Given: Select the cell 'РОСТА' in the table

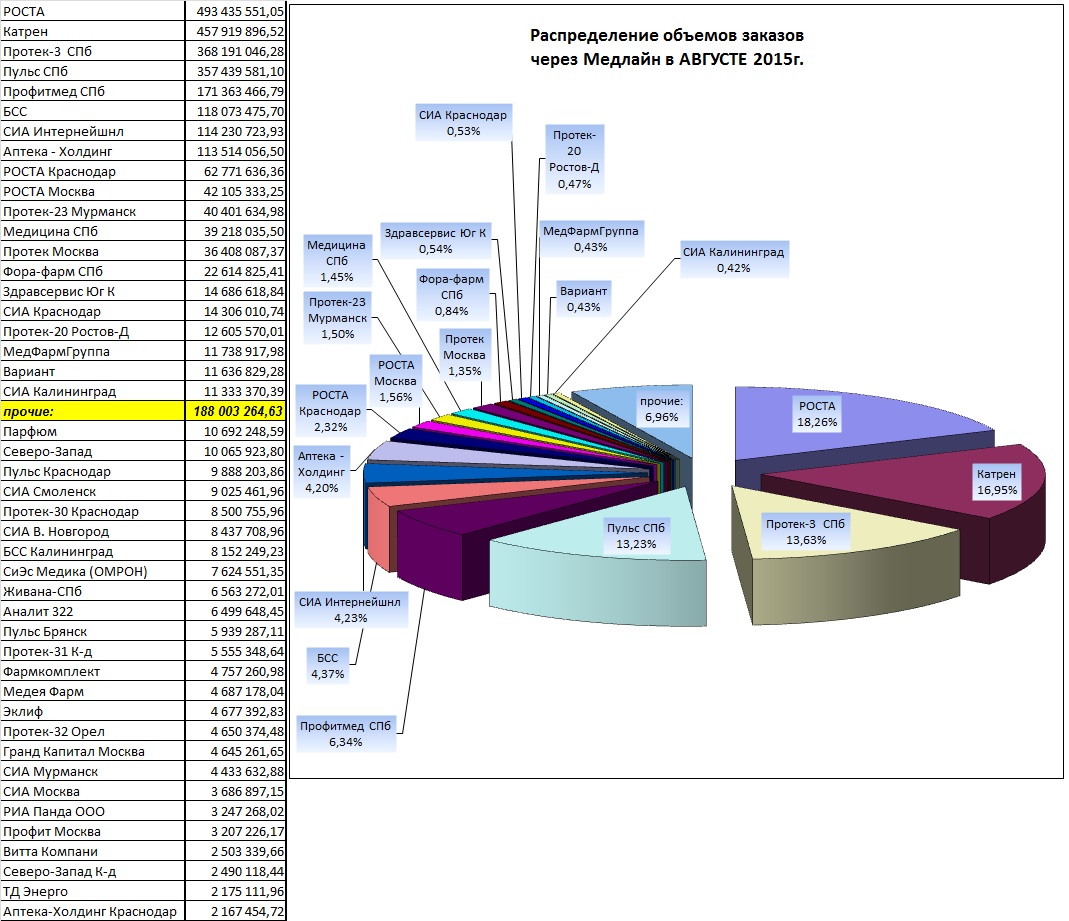Looking at the screenshot, I should 93,11.
